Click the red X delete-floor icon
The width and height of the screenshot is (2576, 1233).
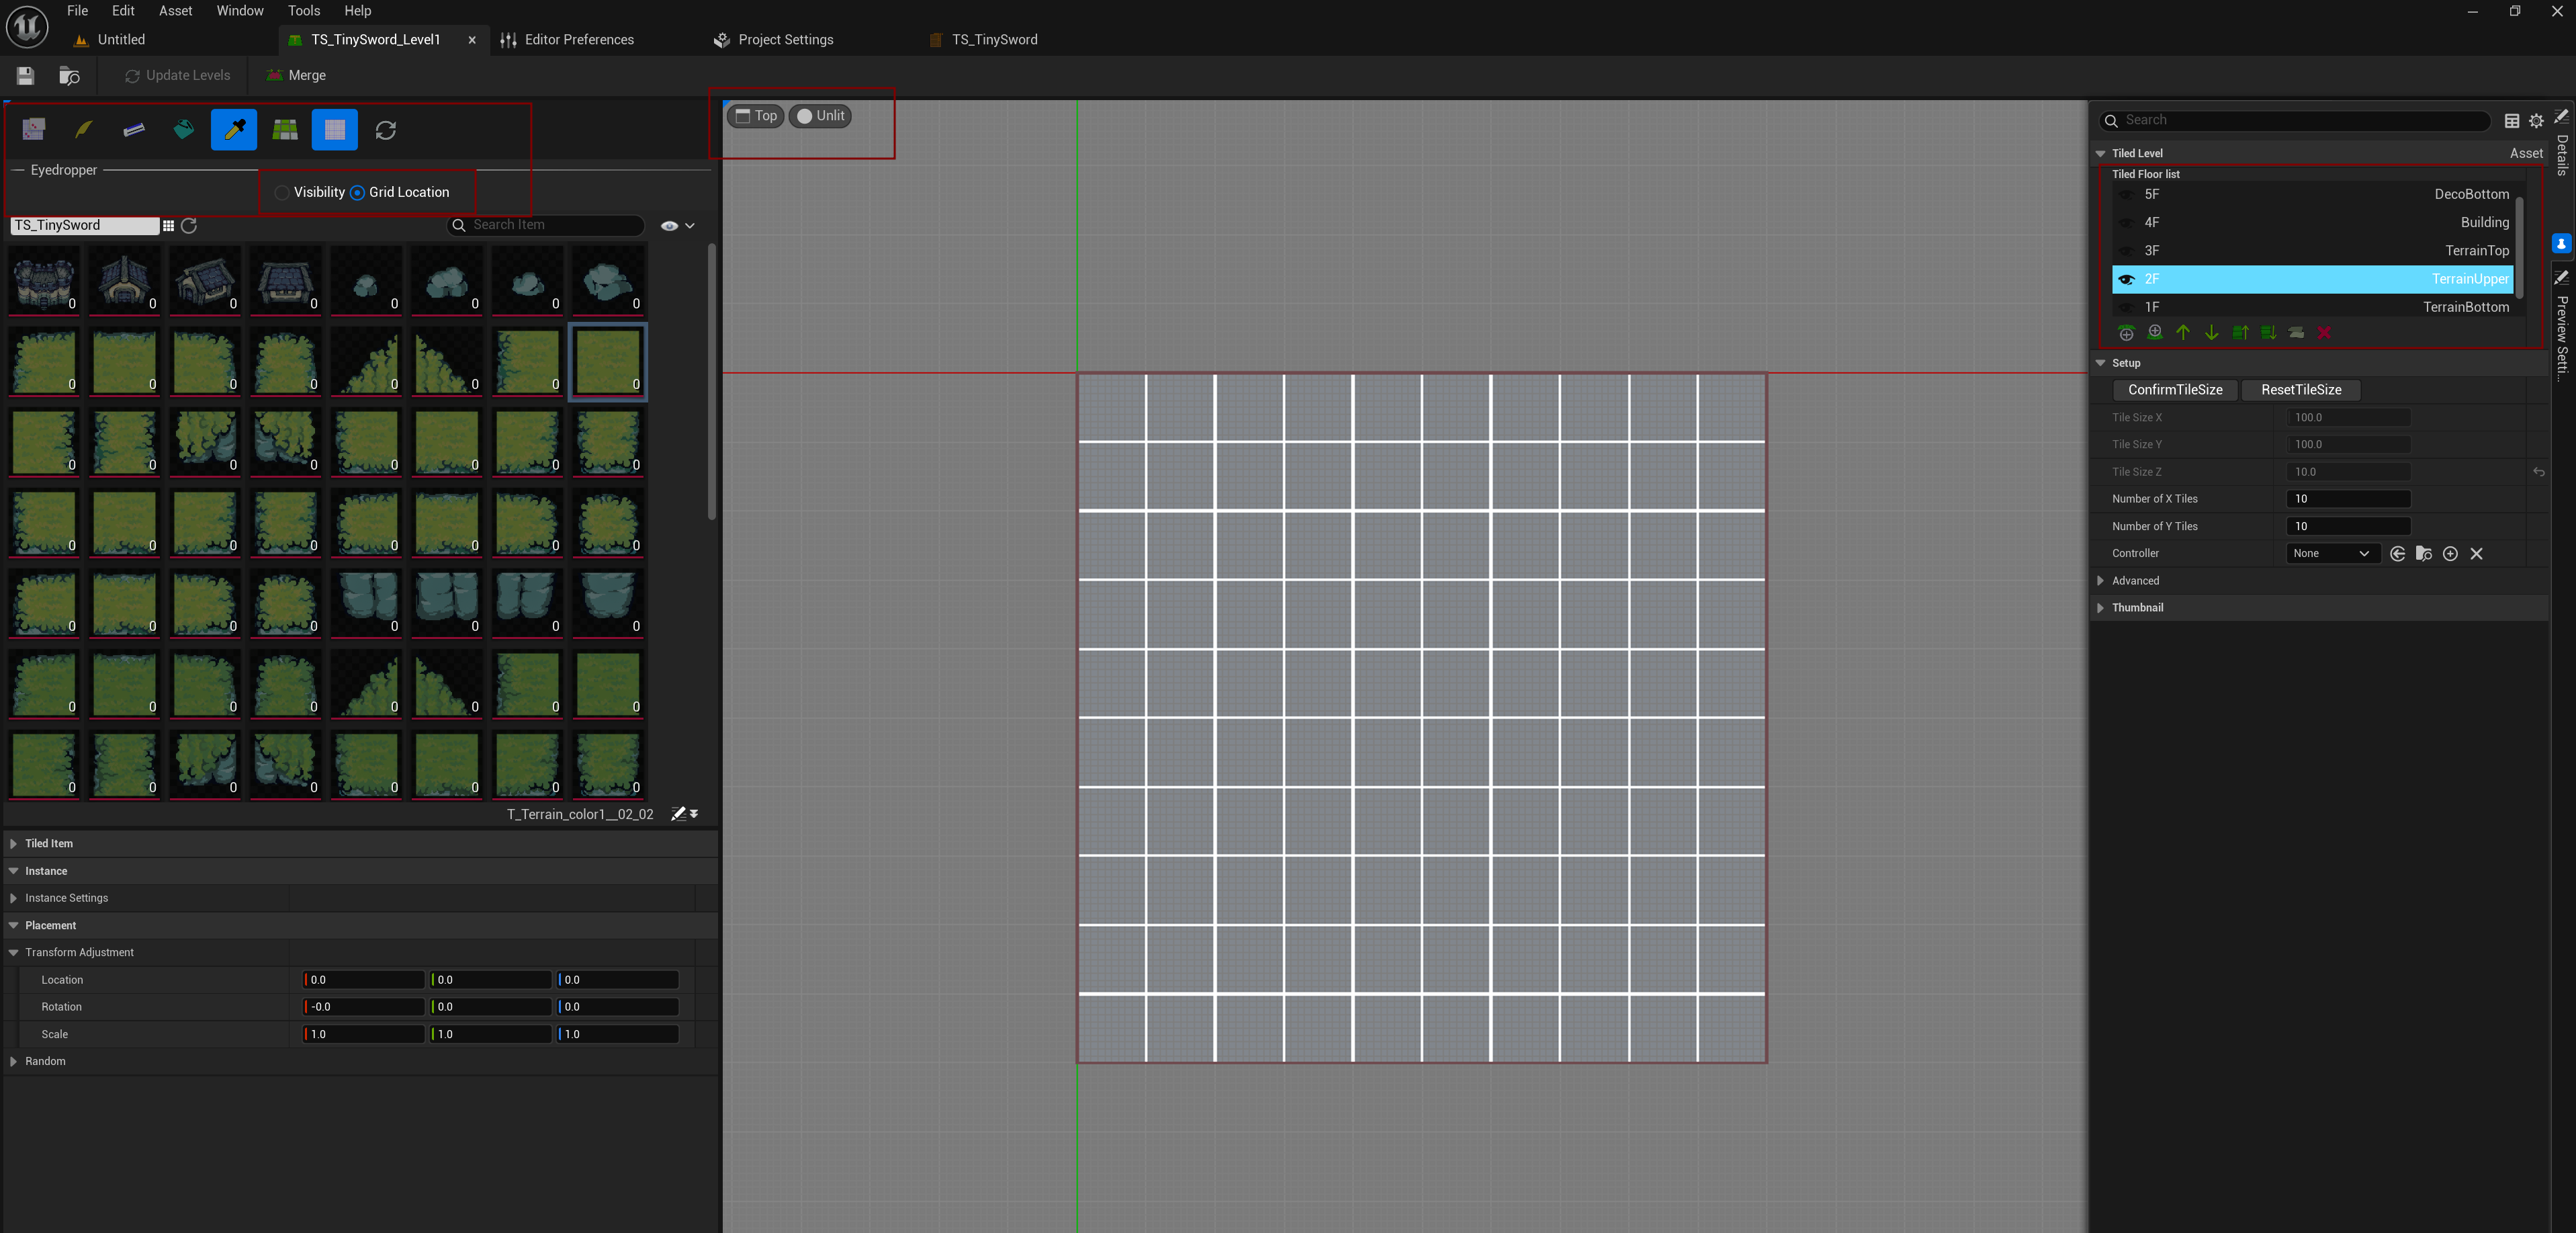click(2324, 333)
